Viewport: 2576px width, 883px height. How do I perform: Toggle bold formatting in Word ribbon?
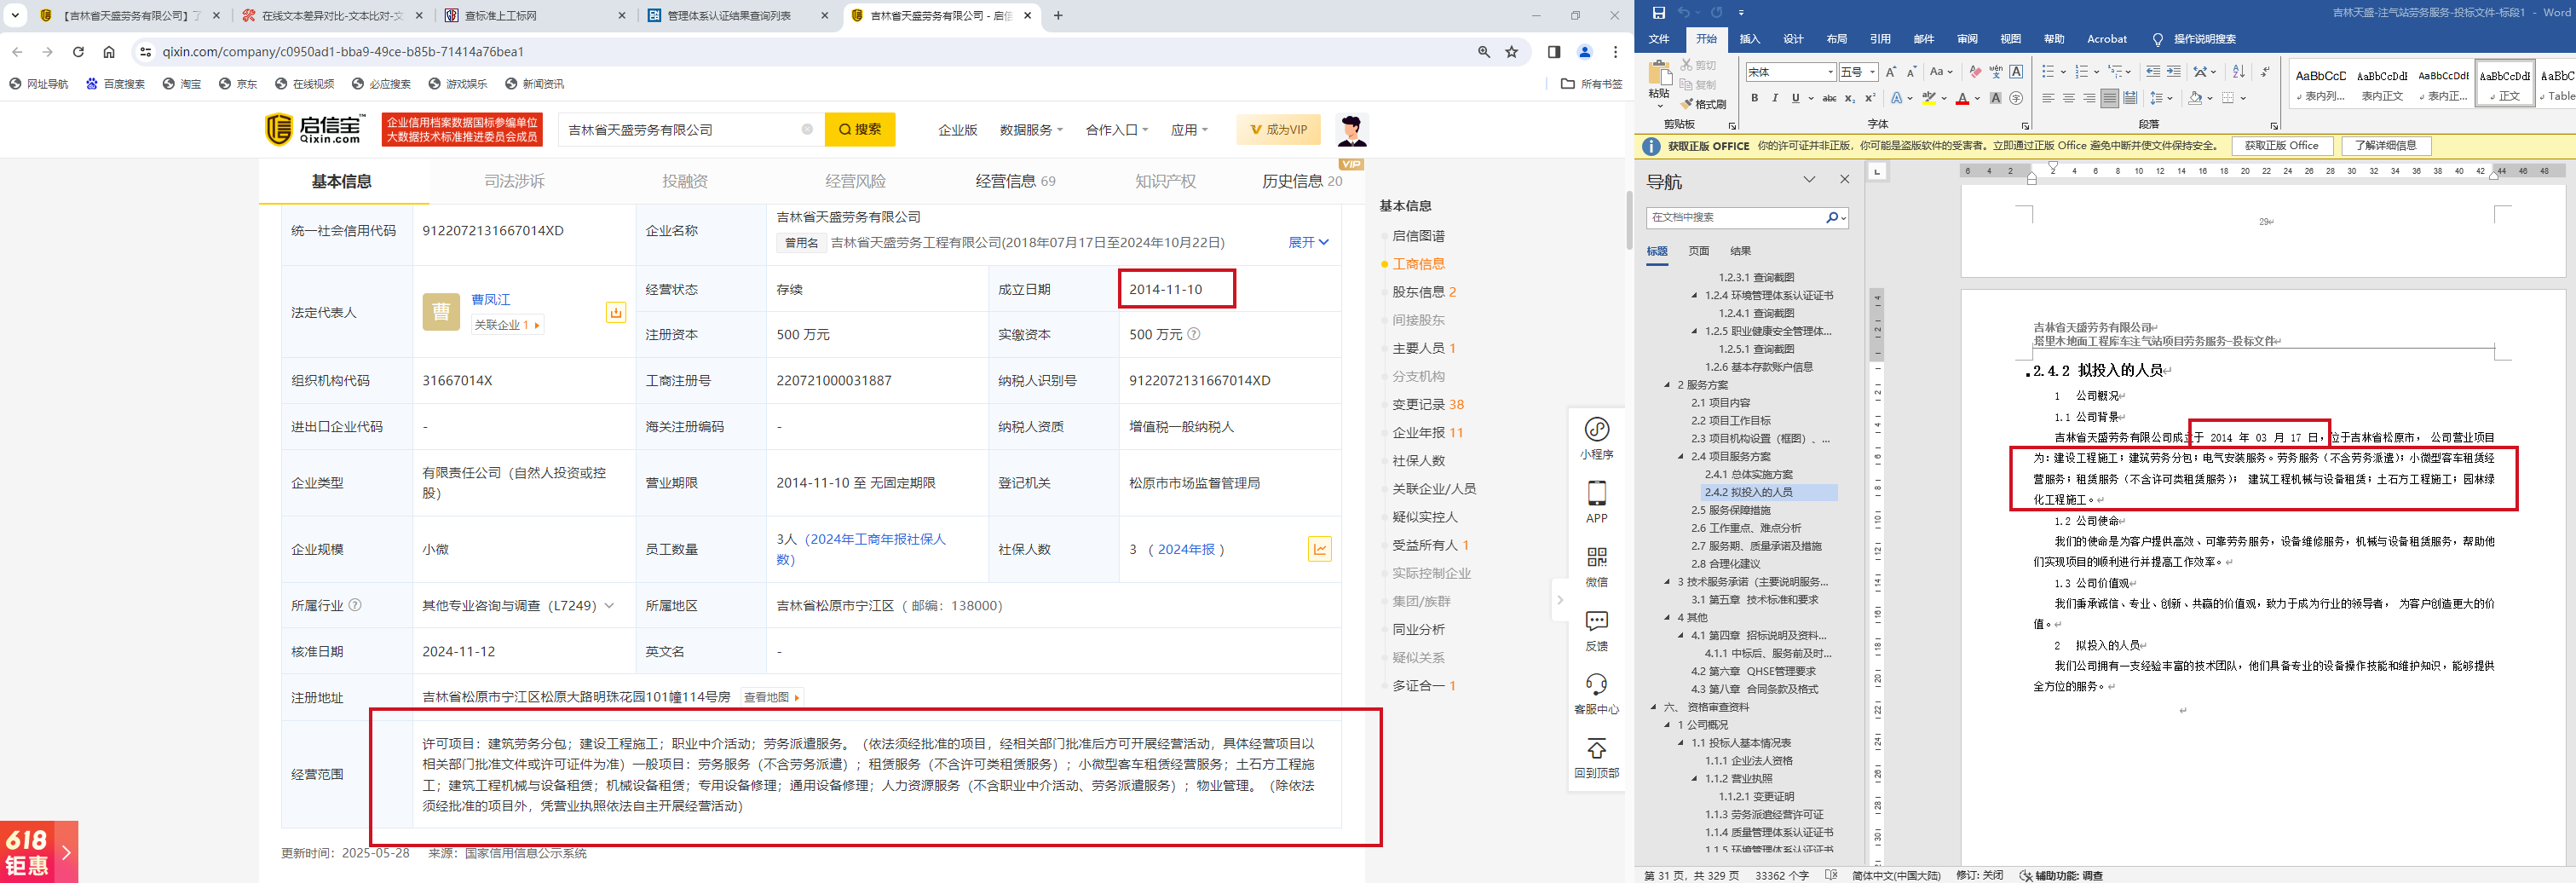[x=1754, y=98]
